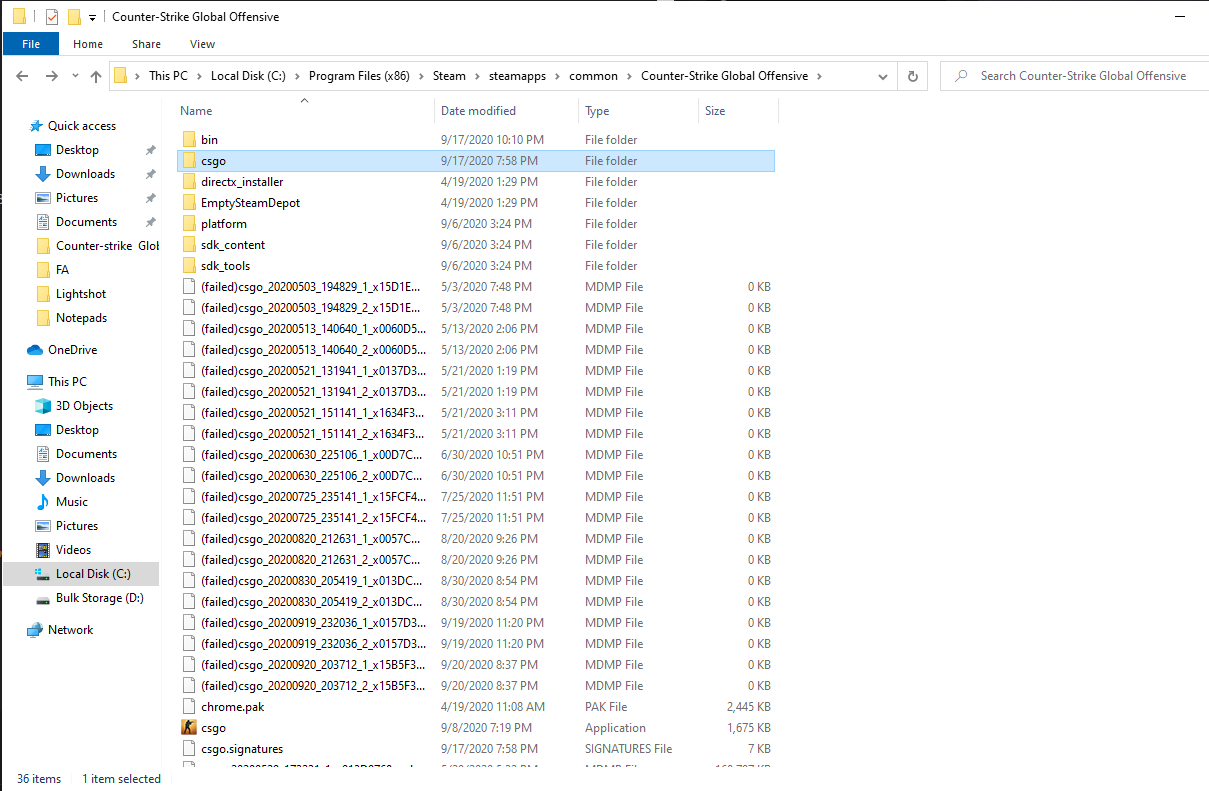Click Local Disk (C:) in the breadcrumb

(248, 76)
